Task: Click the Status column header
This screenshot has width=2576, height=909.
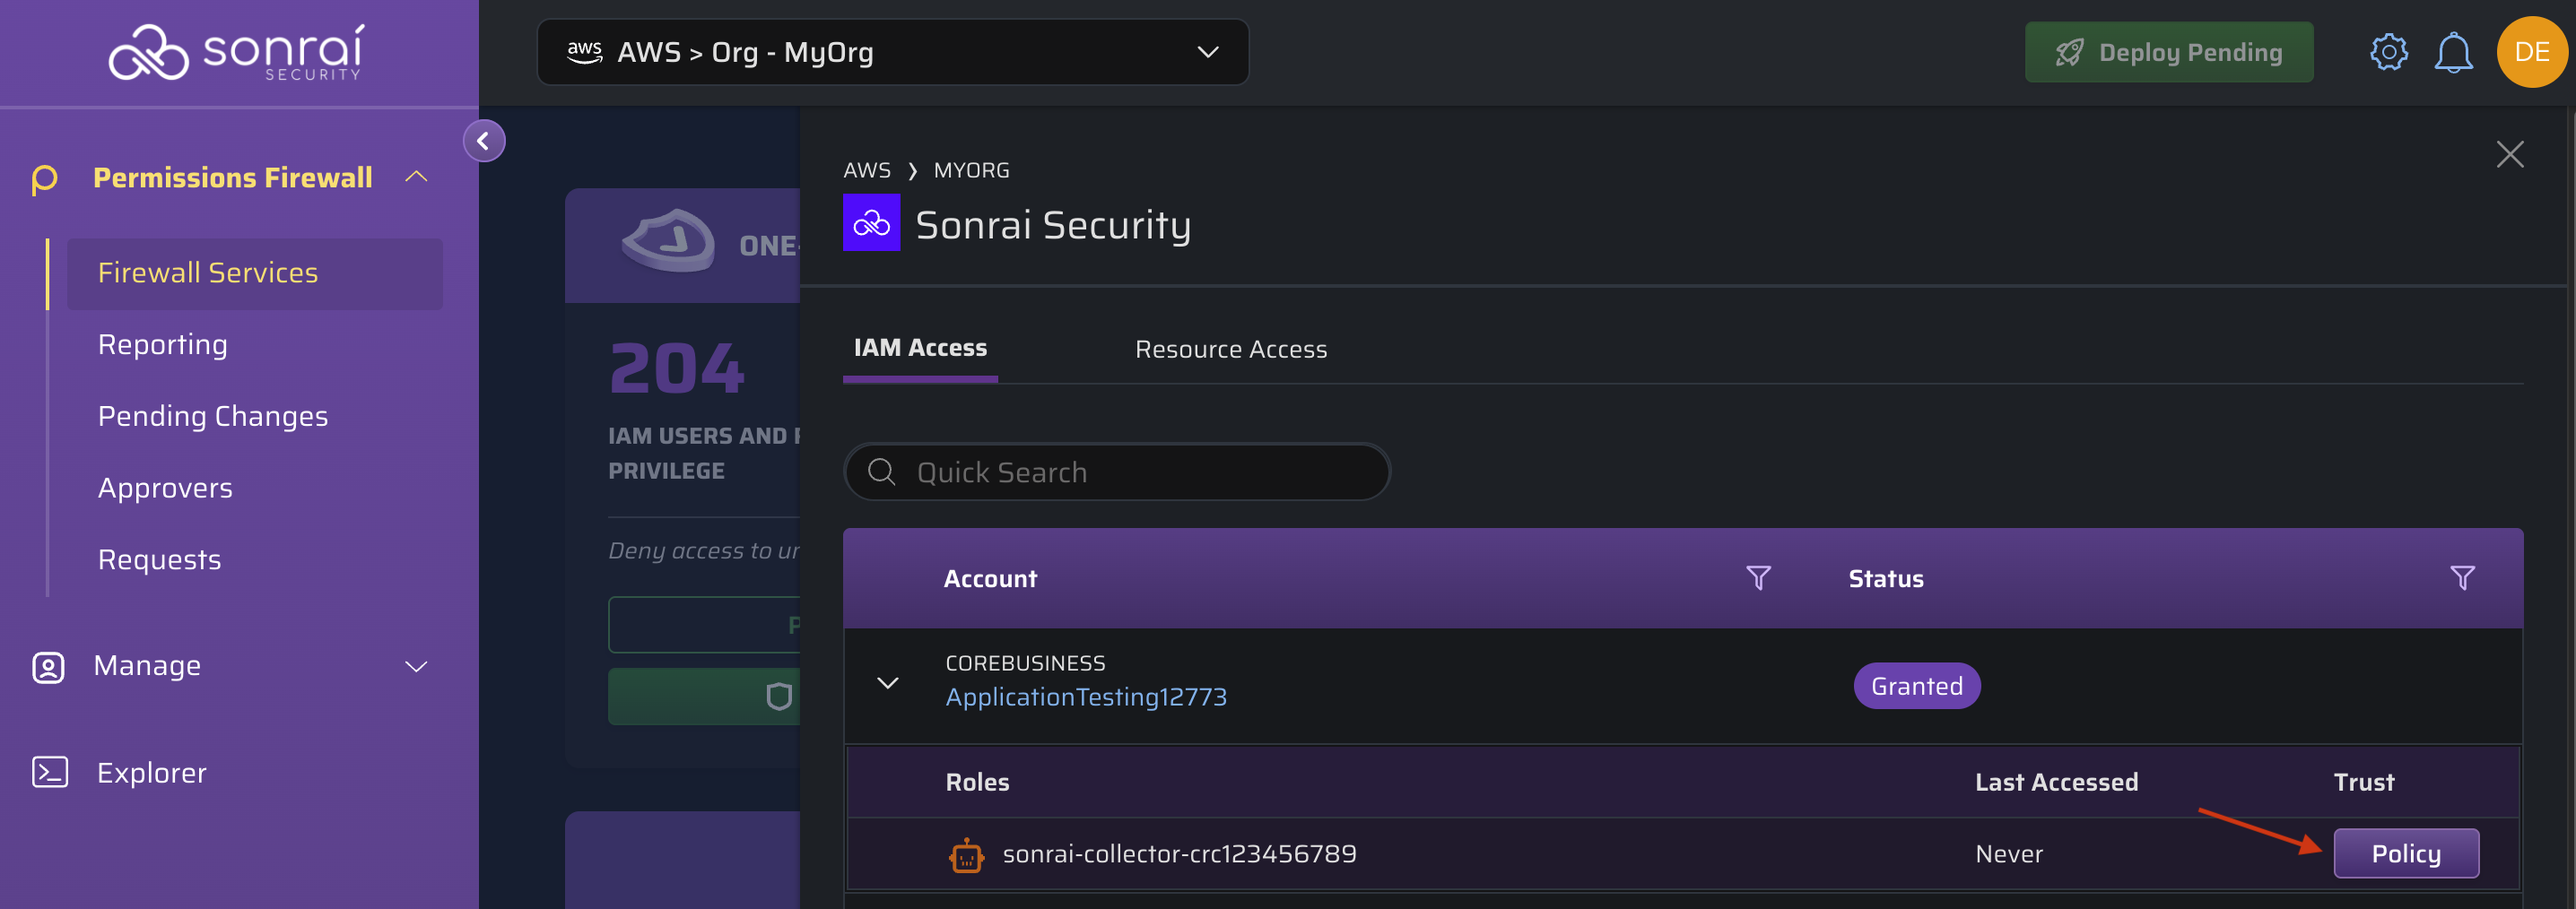Action: 1886,579
